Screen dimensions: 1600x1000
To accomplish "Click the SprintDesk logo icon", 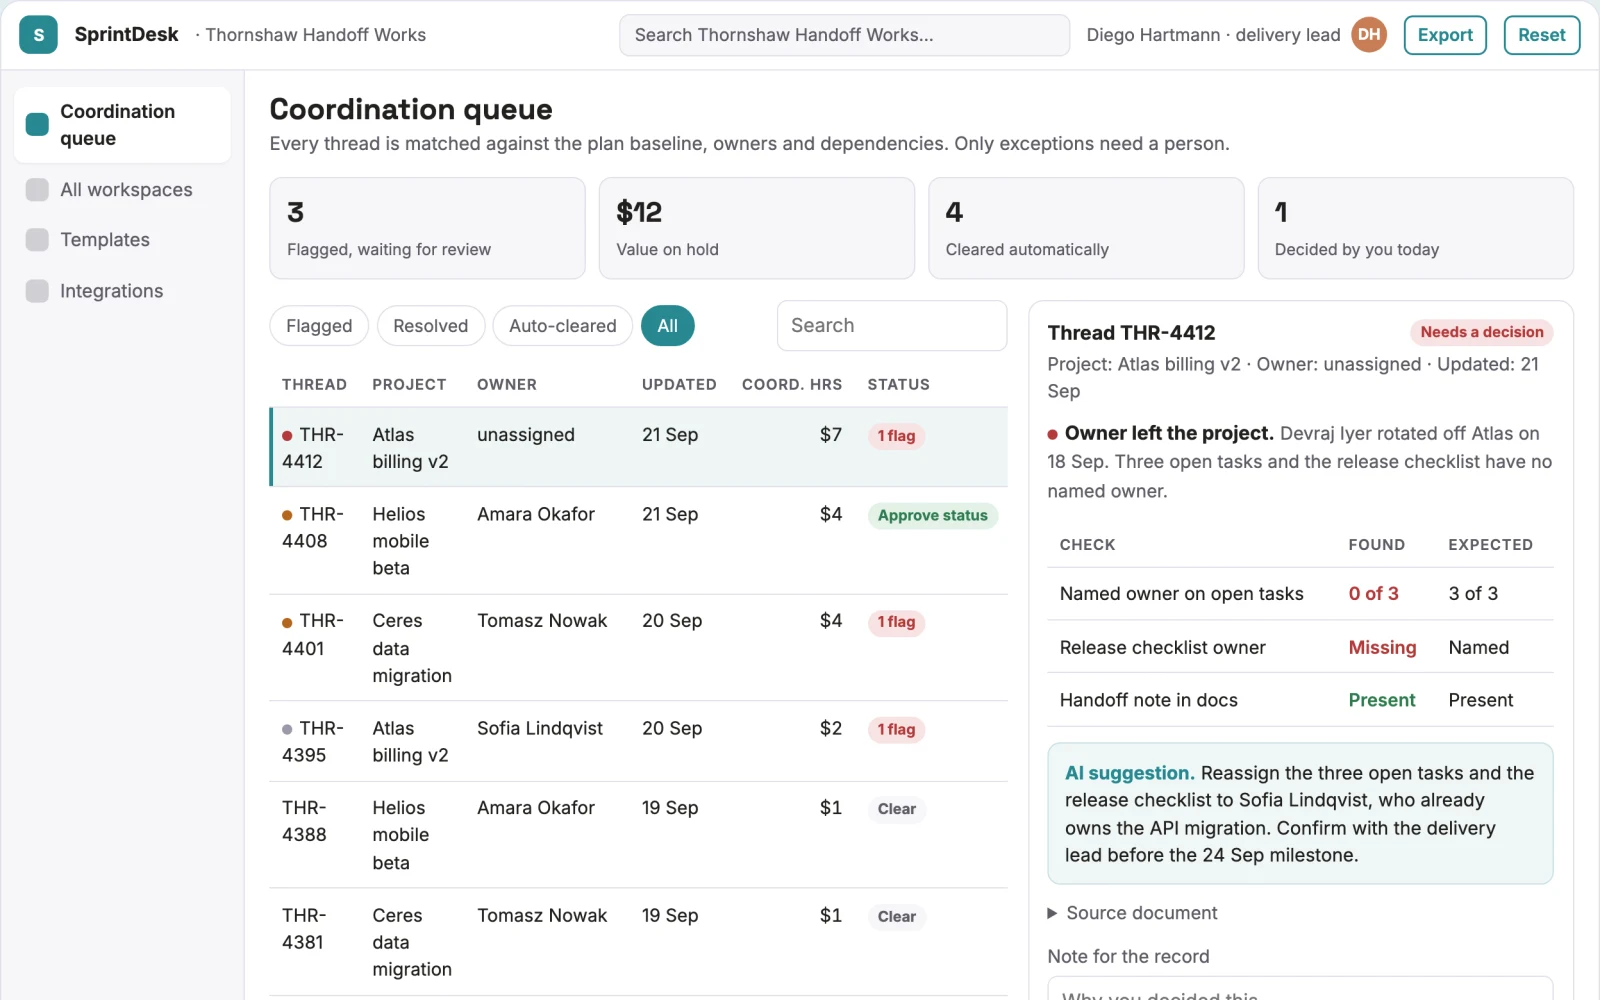I will [x=38, y=35].
